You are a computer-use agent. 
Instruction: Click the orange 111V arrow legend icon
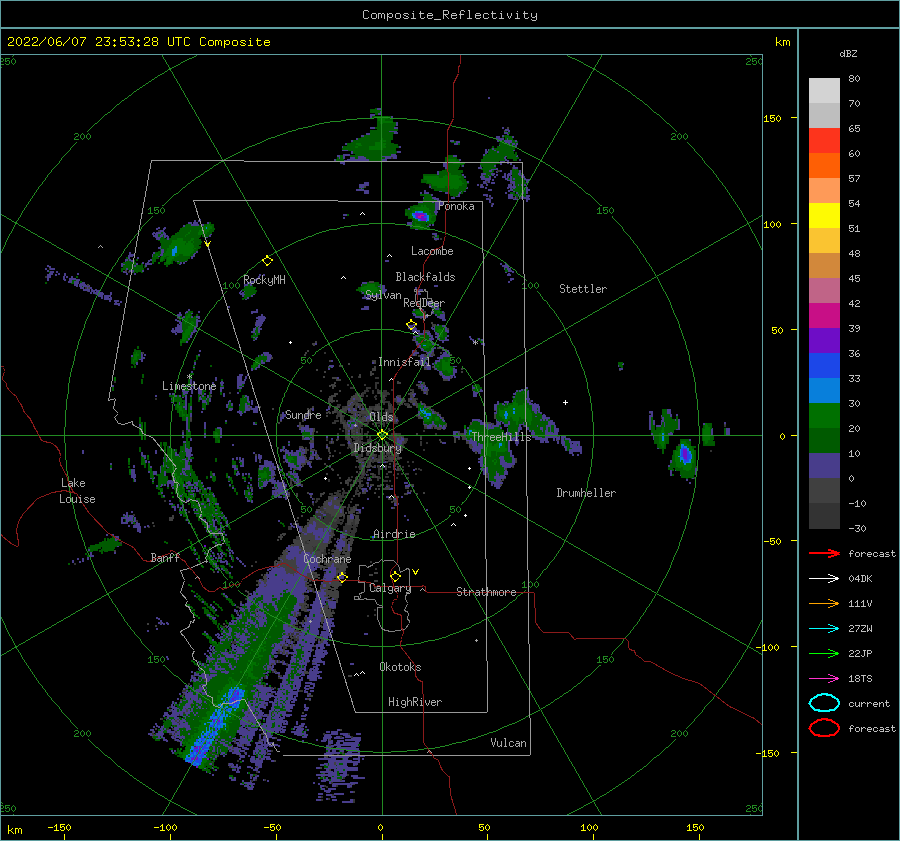tap(824, 603)
